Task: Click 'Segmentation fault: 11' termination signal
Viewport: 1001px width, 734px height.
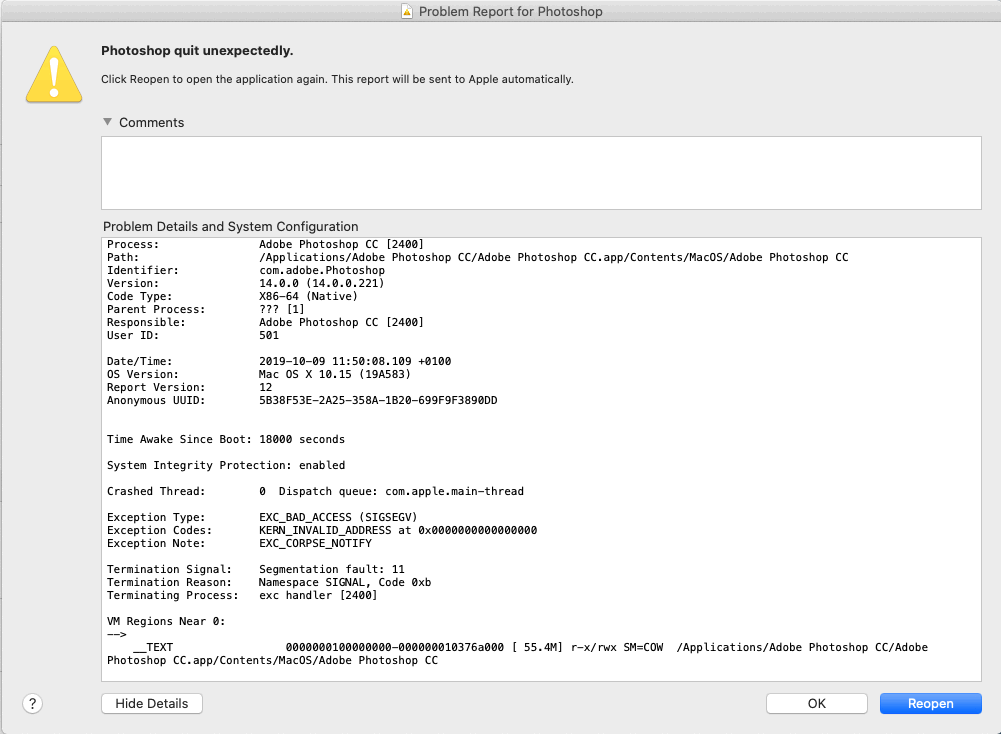Action: (x=332, y=569)
